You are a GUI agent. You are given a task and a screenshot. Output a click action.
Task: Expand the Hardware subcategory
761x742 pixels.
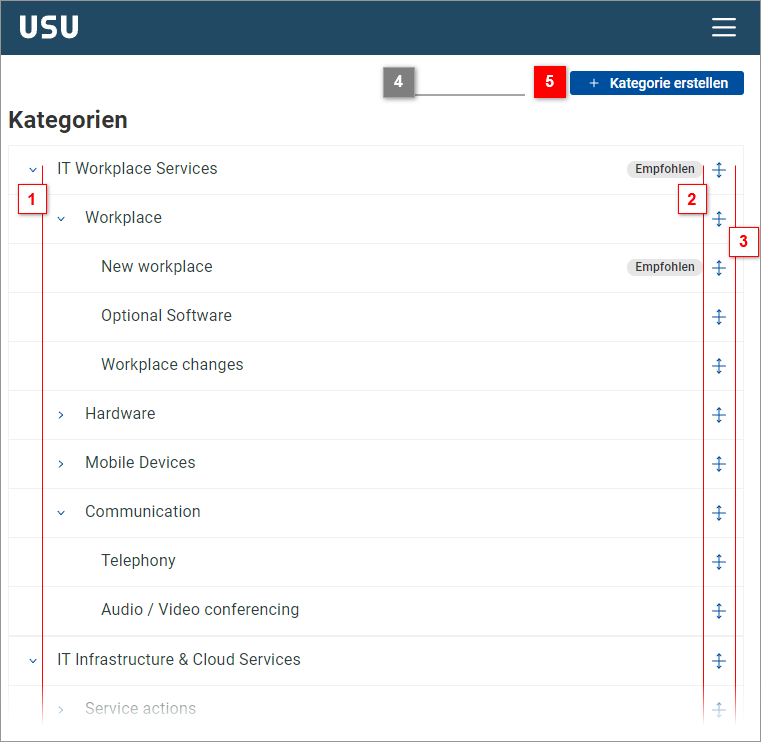(x=61, y=415)
